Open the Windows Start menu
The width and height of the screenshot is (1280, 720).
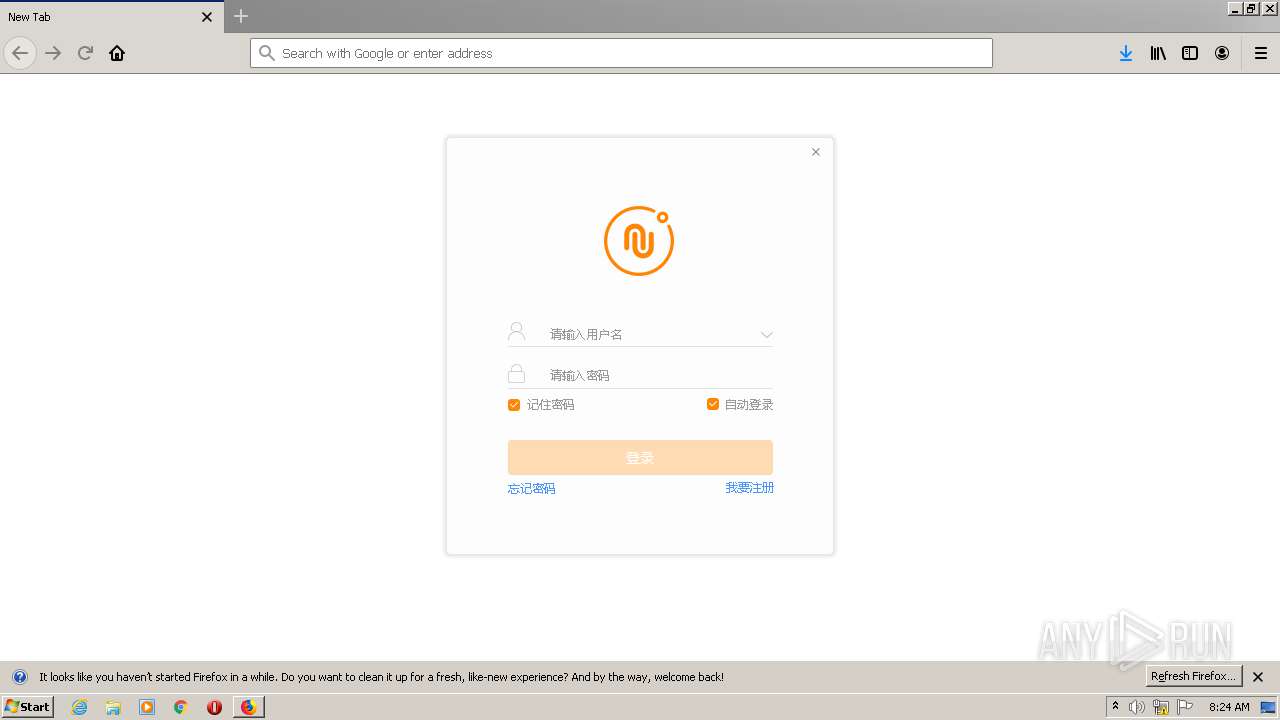pyautogui.click(x=27, y=707)
